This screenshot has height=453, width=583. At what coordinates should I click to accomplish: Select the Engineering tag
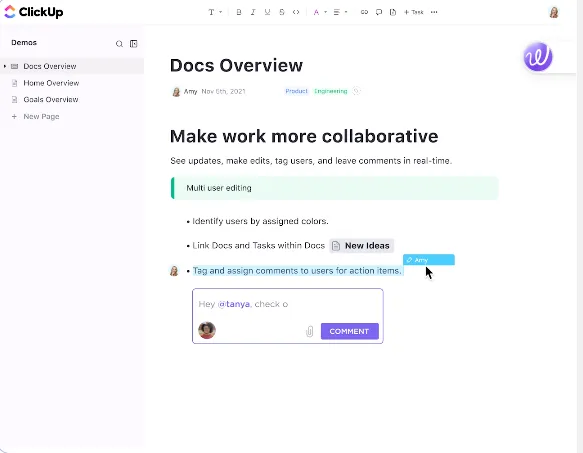(x=331, y=91)
